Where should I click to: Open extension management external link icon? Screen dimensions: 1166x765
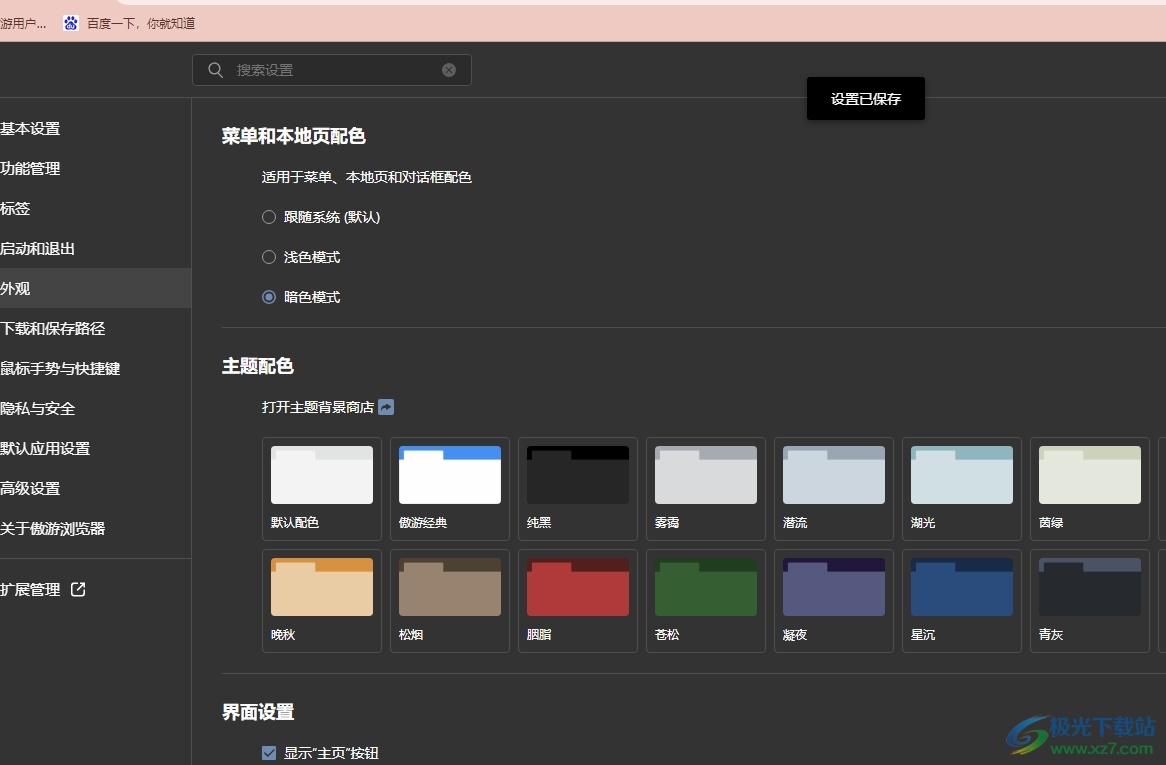coord(78,590)
